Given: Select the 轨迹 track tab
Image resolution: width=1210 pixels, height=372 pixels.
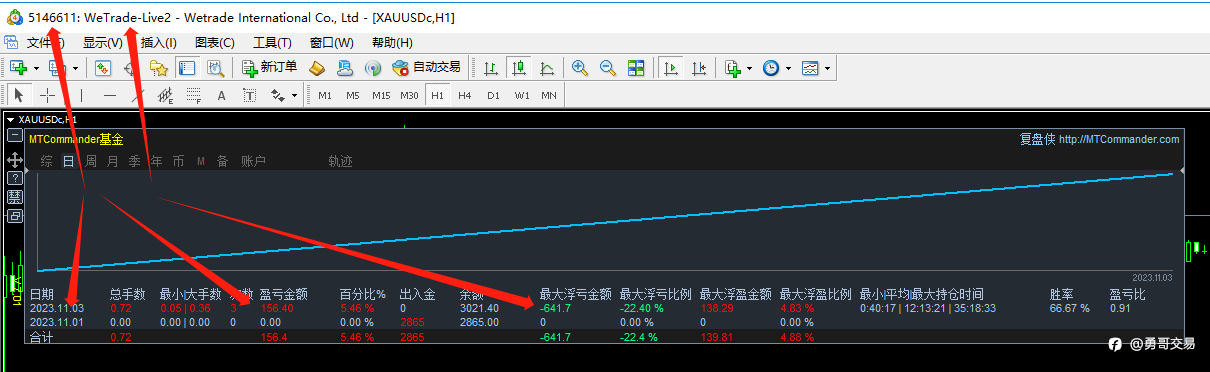Looking at the screenshot, I should point(340,161).
